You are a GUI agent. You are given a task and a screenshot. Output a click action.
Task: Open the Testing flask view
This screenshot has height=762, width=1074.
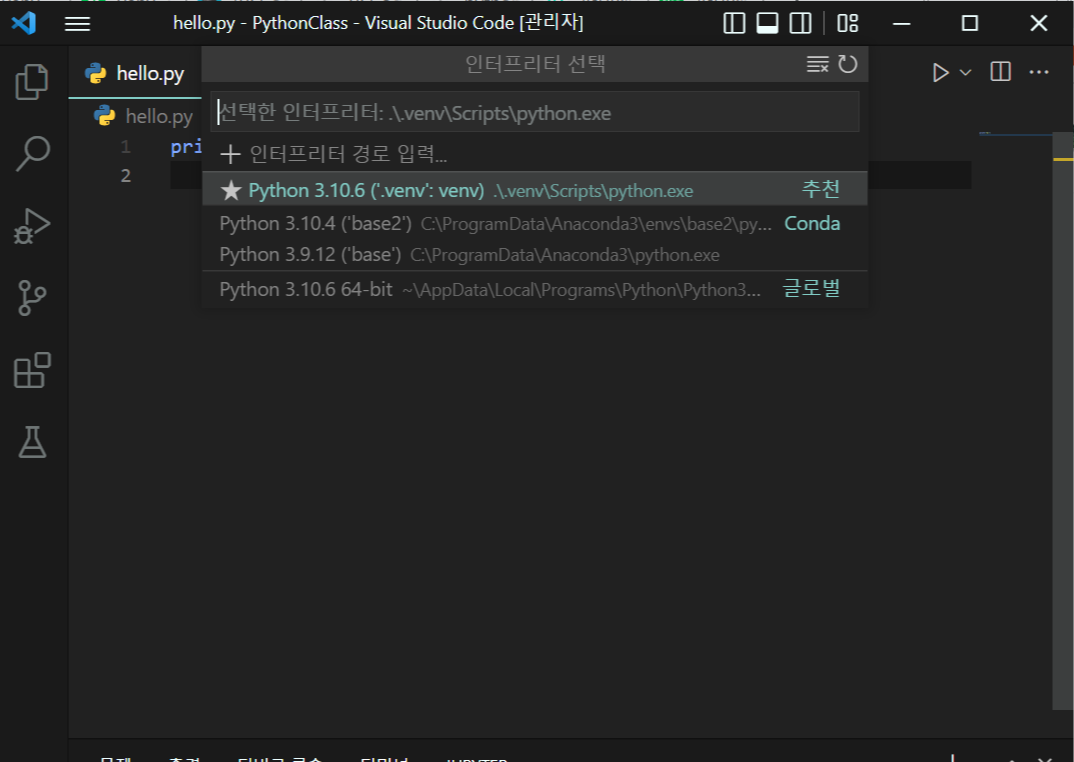(x=32, y=442)
